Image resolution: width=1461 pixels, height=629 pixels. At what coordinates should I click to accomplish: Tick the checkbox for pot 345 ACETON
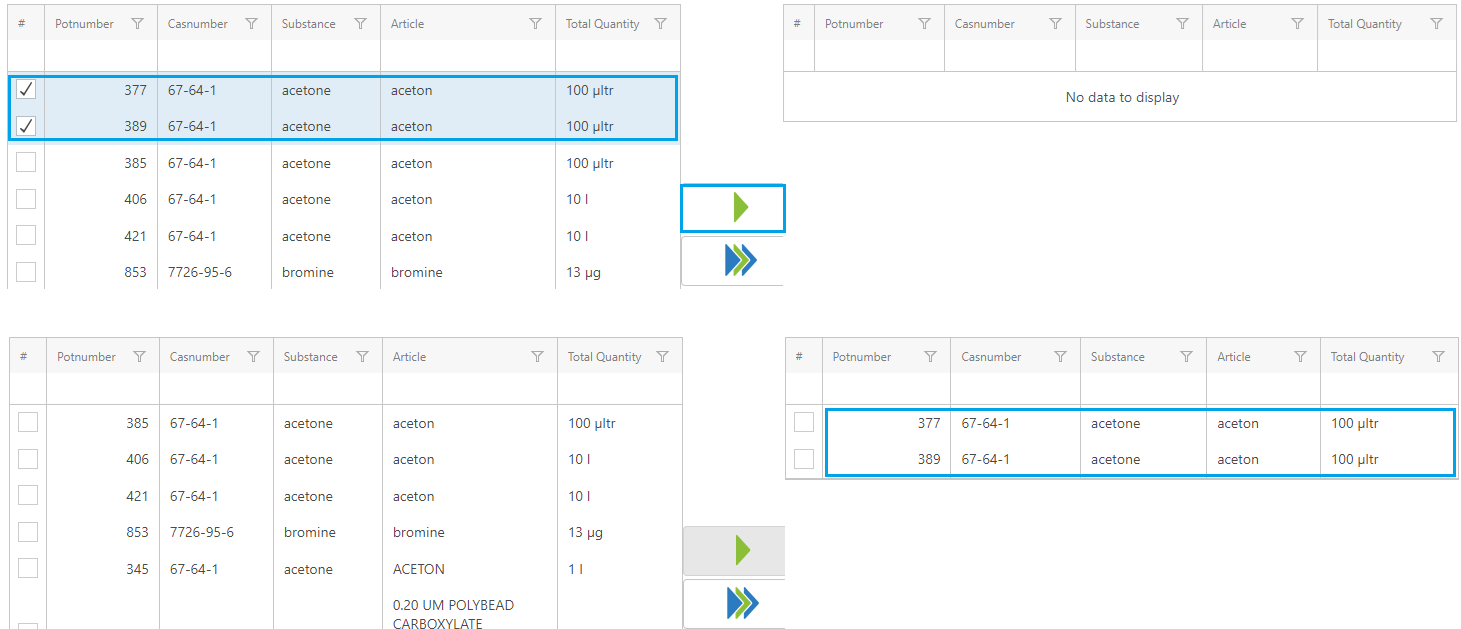[x=28, y=568]
